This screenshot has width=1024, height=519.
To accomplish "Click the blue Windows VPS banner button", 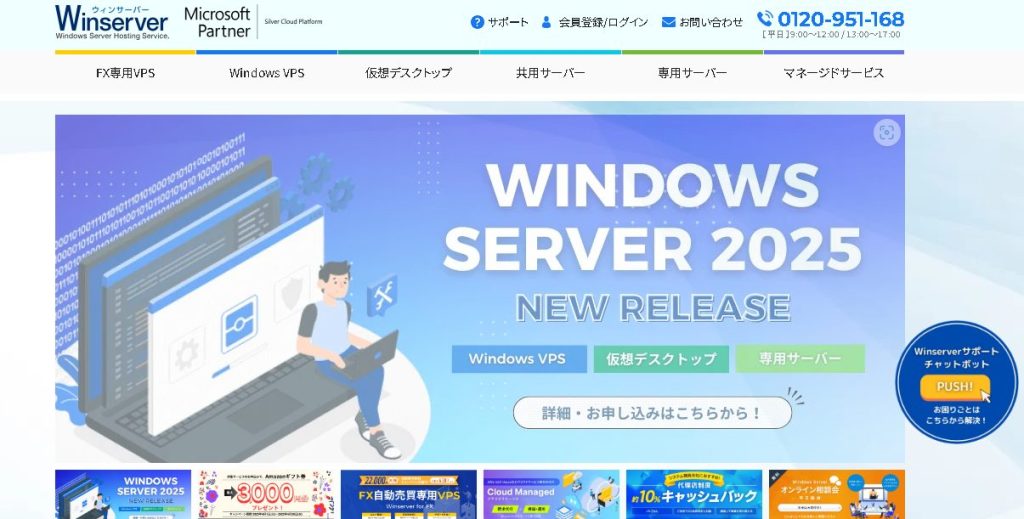I will point(519,359).
